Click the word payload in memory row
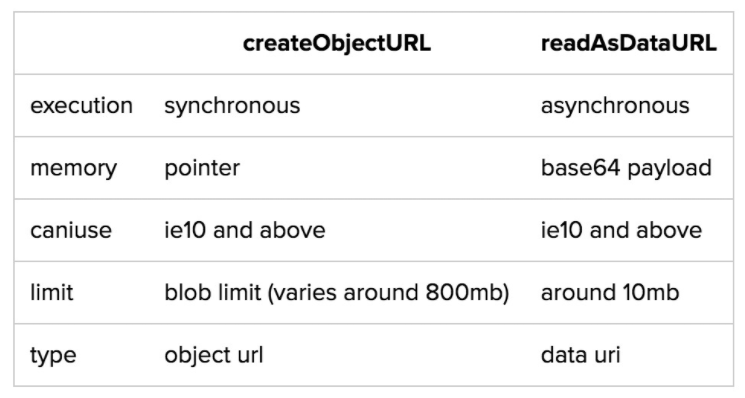The height and width of the screenshot is (398, 745). 669,170
